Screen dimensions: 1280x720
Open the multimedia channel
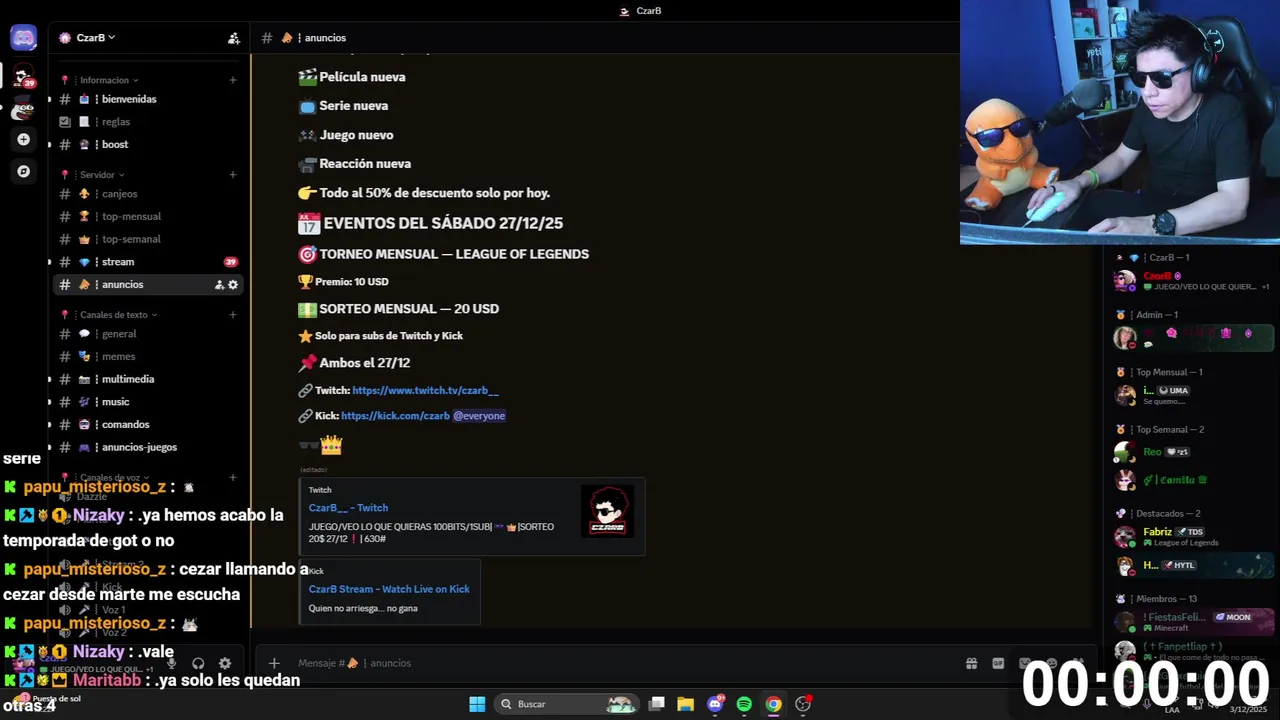tap(148, 379)
